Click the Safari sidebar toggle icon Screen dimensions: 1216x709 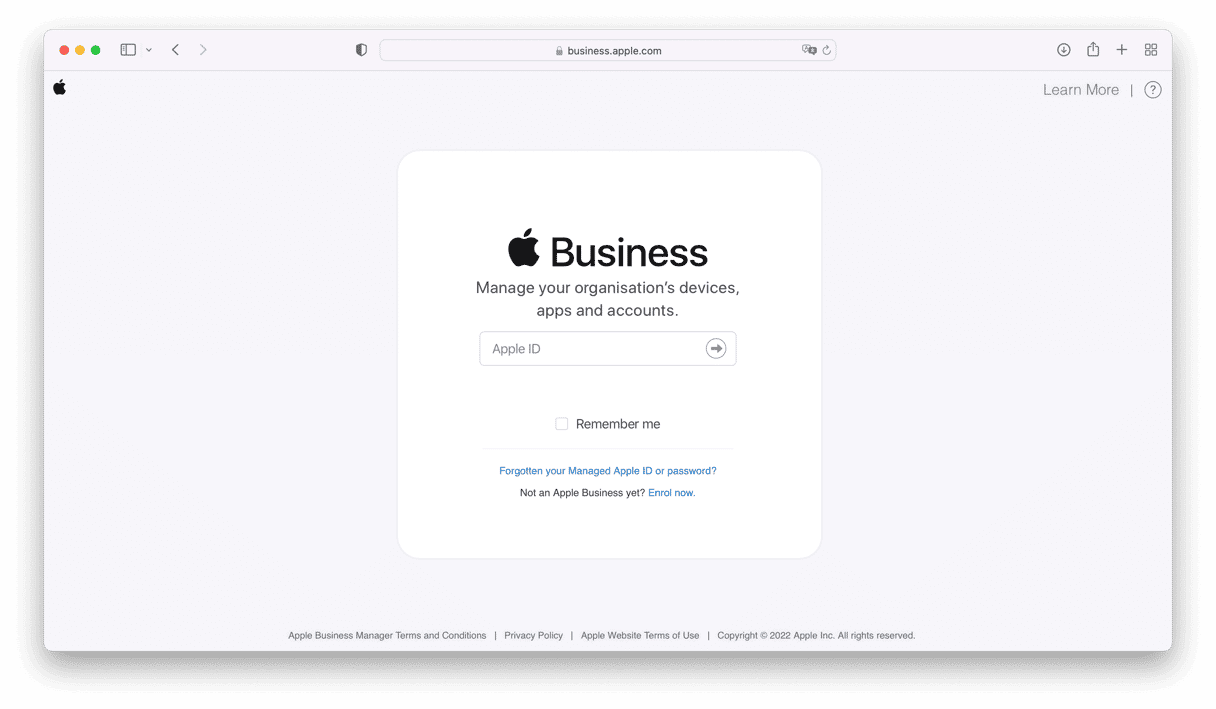[128, 50]
